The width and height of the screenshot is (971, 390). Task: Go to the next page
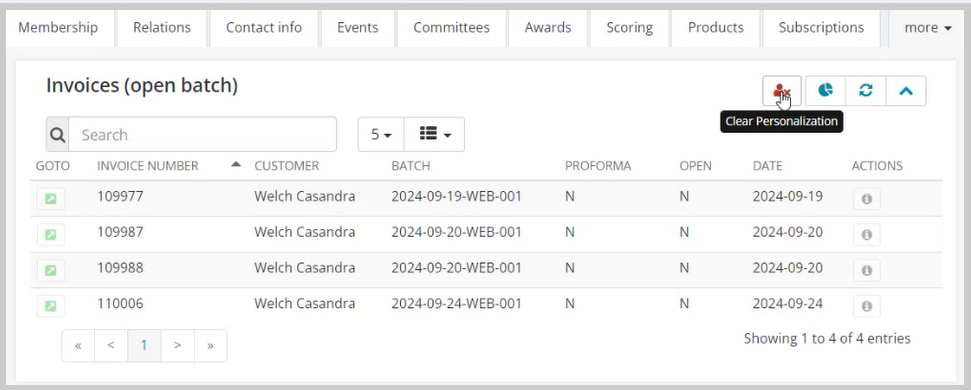pyautogui.click(x=177, y=345)
